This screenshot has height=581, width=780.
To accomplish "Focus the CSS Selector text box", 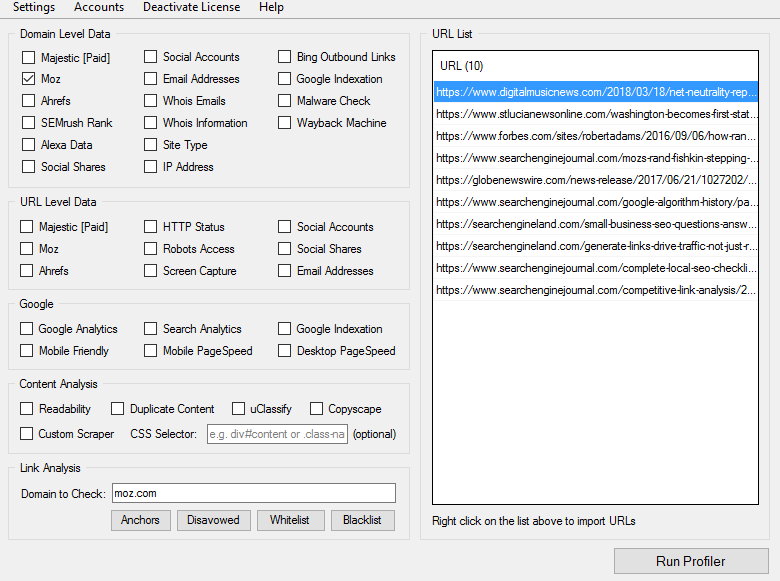I will 277,434.
